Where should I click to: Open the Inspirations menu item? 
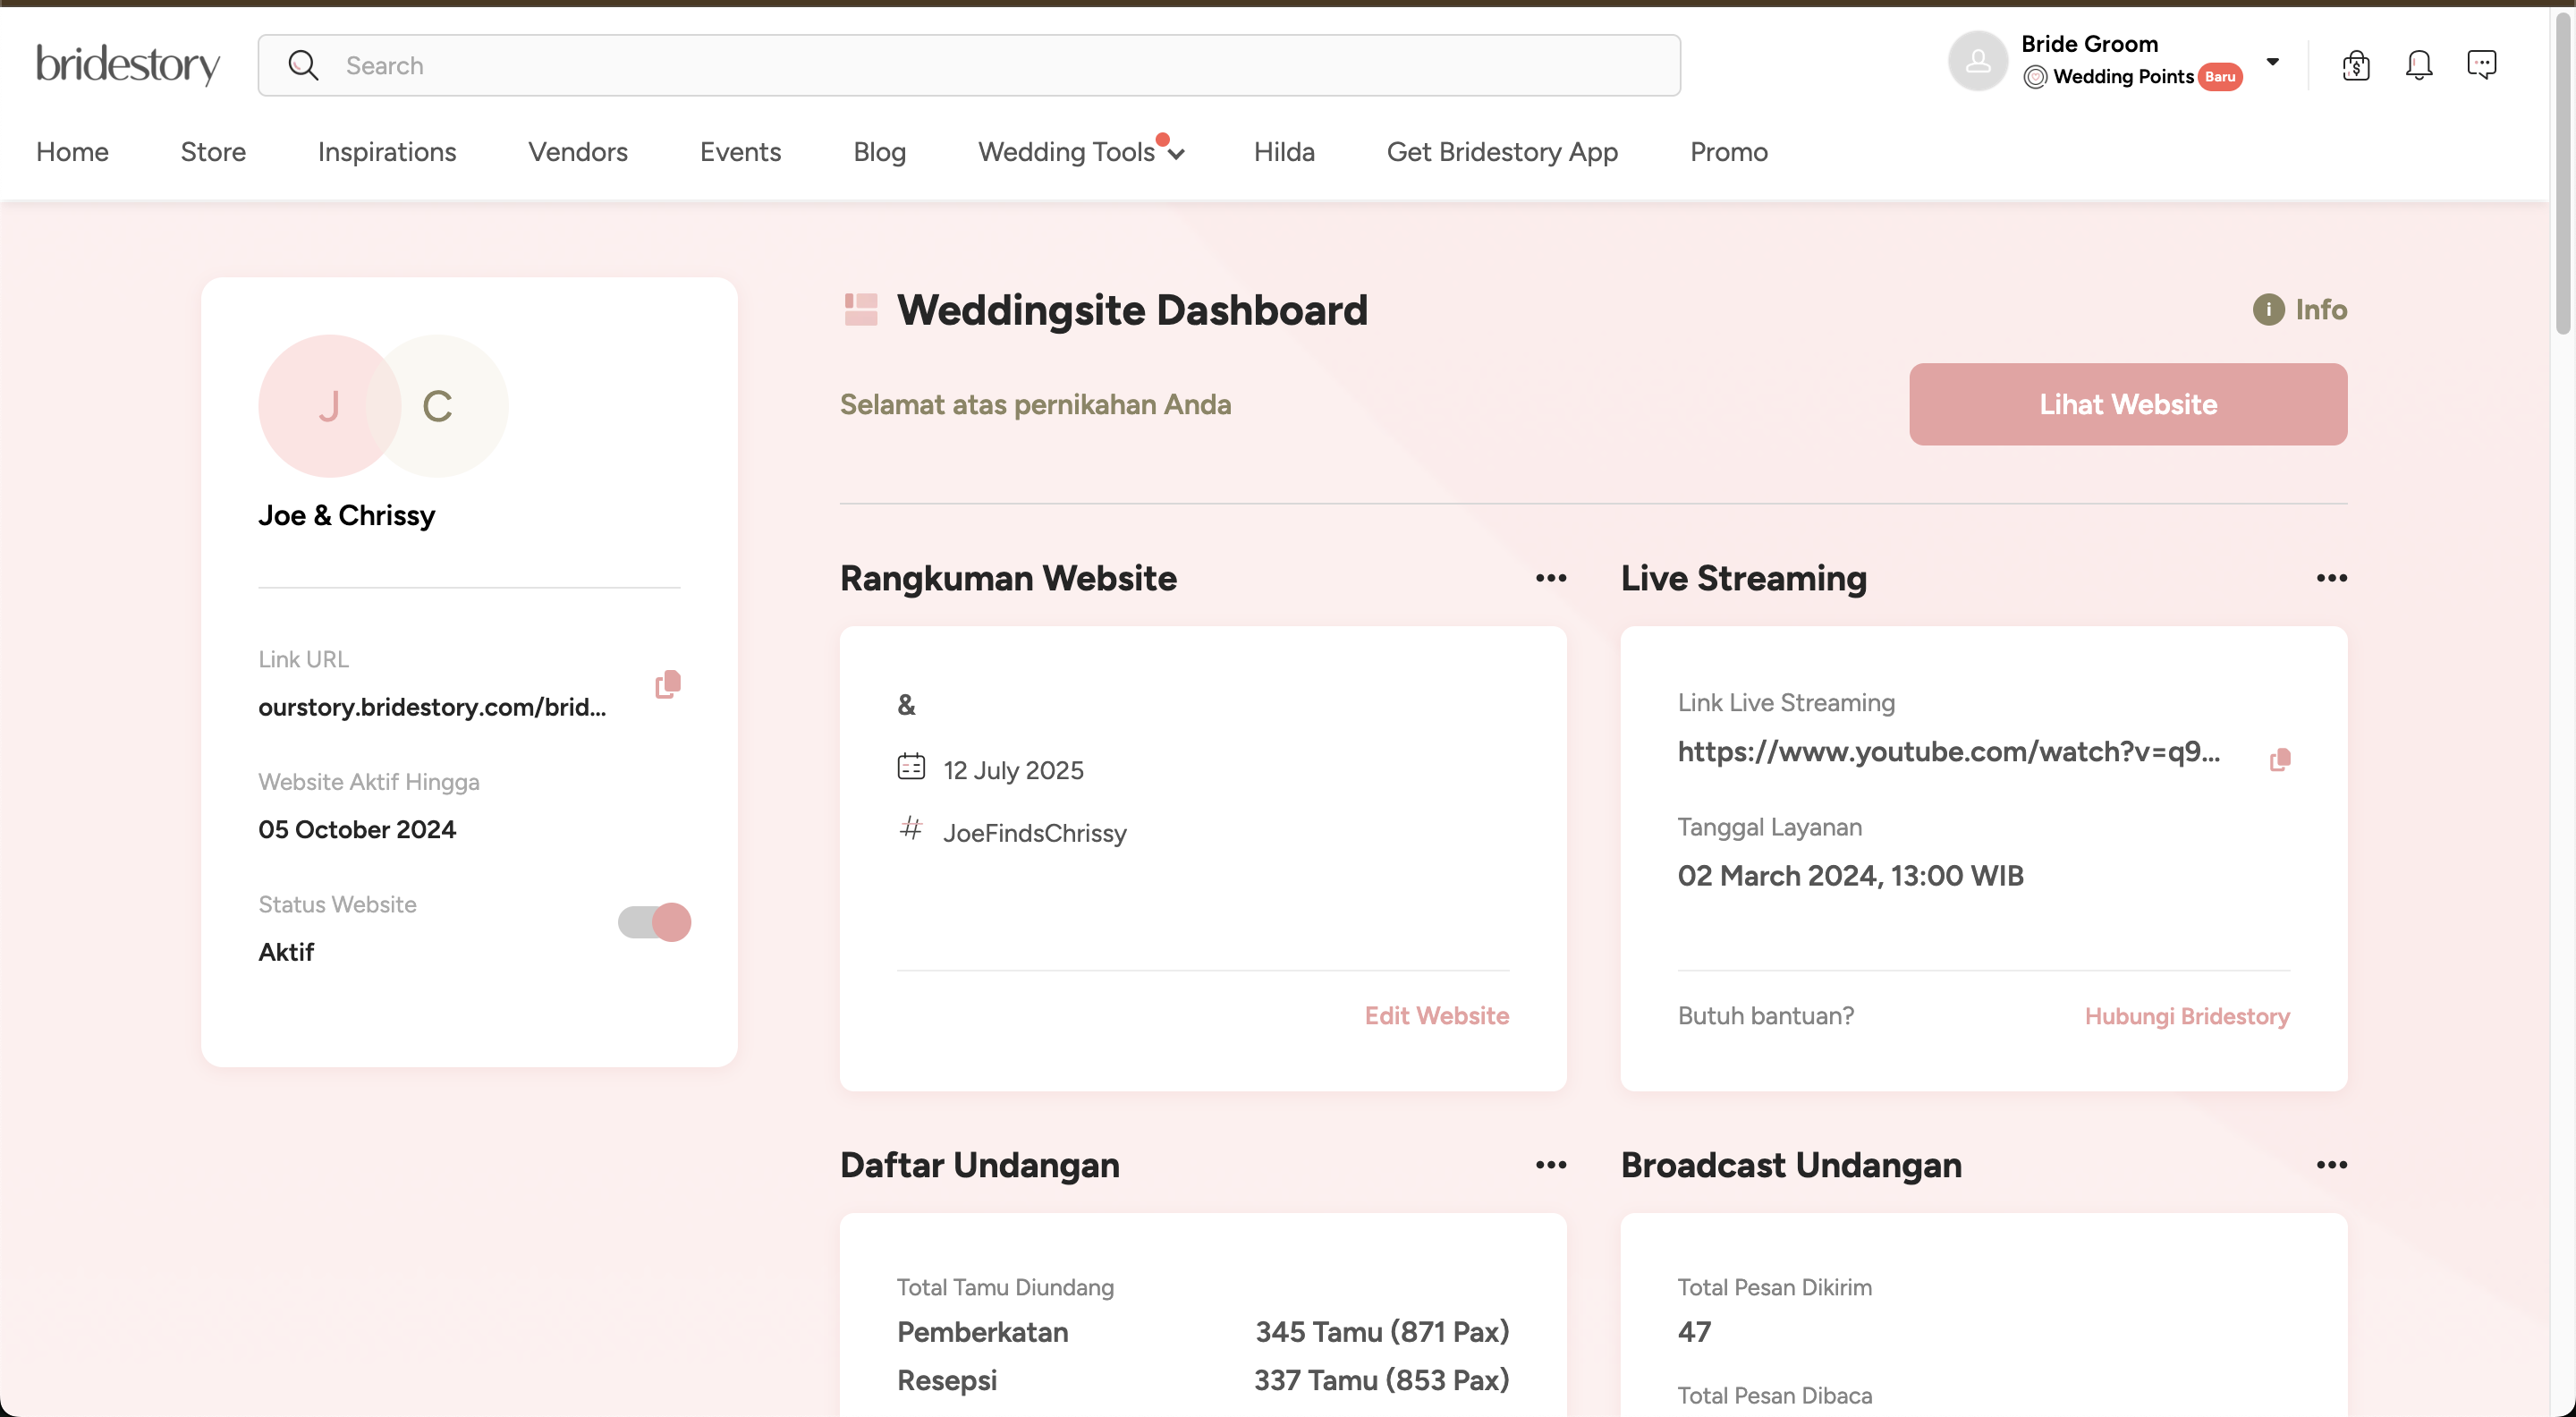point(386,152)
